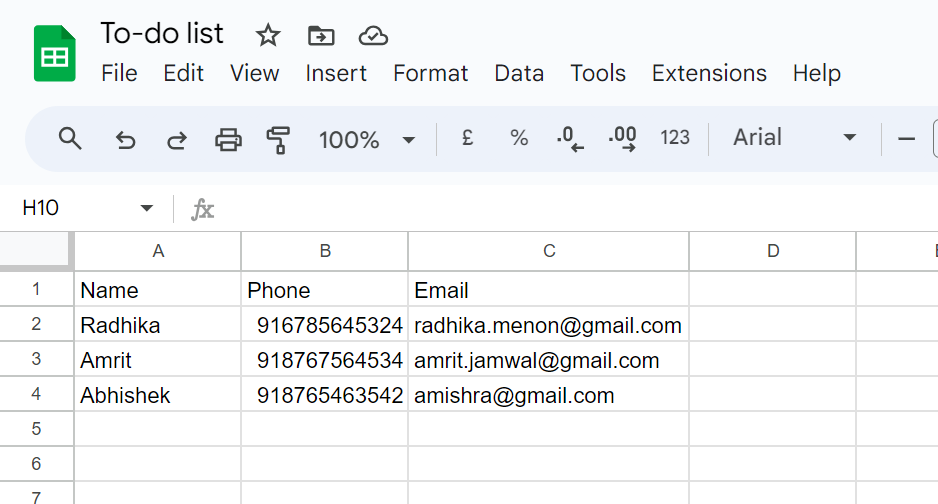Click the percent format button
The image size is (938, 504).
click(519, 139)
